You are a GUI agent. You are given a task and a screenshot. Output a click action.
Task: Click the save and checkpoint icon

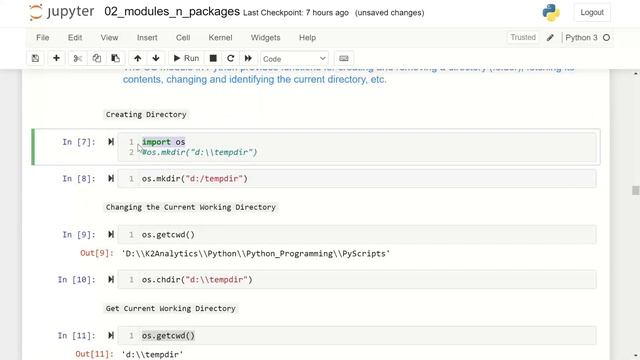[x=36, y=58]
